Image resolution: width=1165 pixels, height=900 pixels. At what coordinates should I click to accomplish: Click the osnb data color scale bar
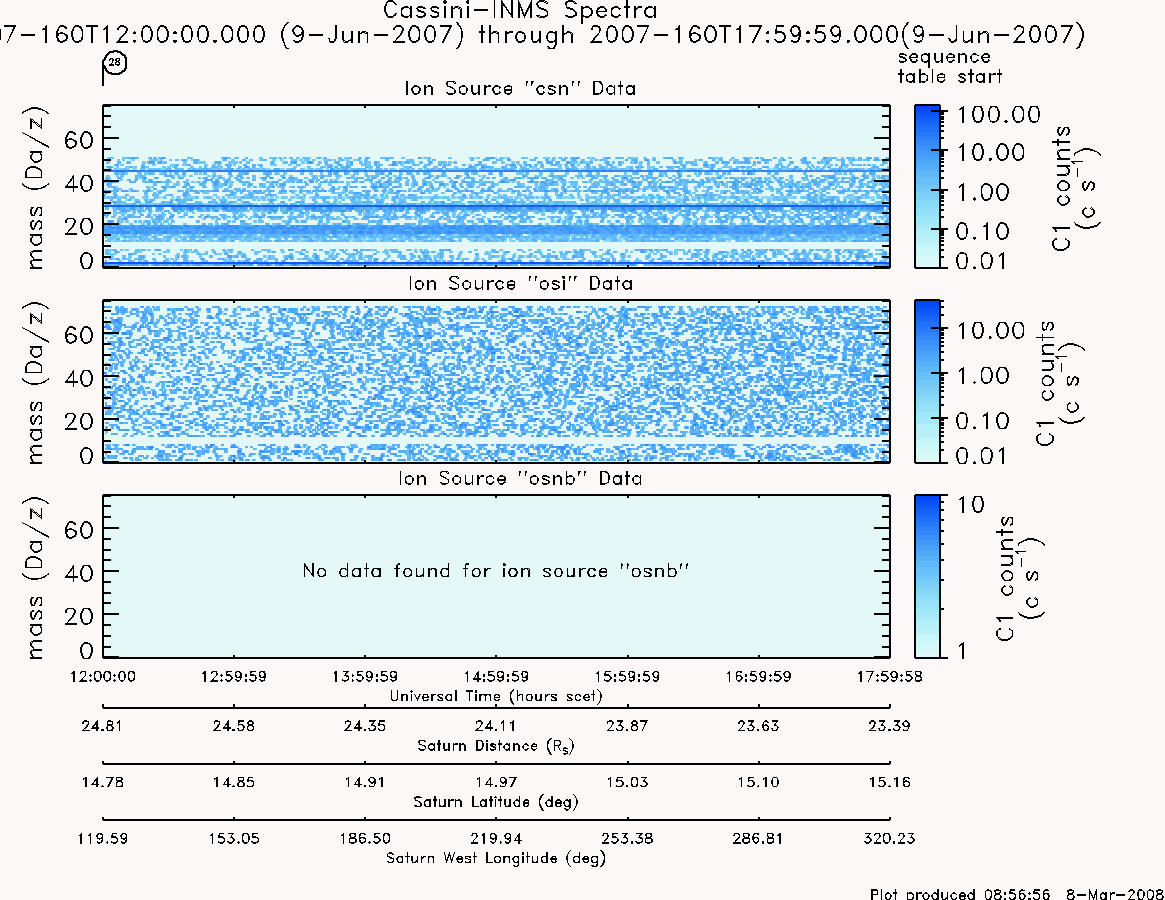[927, 576]
